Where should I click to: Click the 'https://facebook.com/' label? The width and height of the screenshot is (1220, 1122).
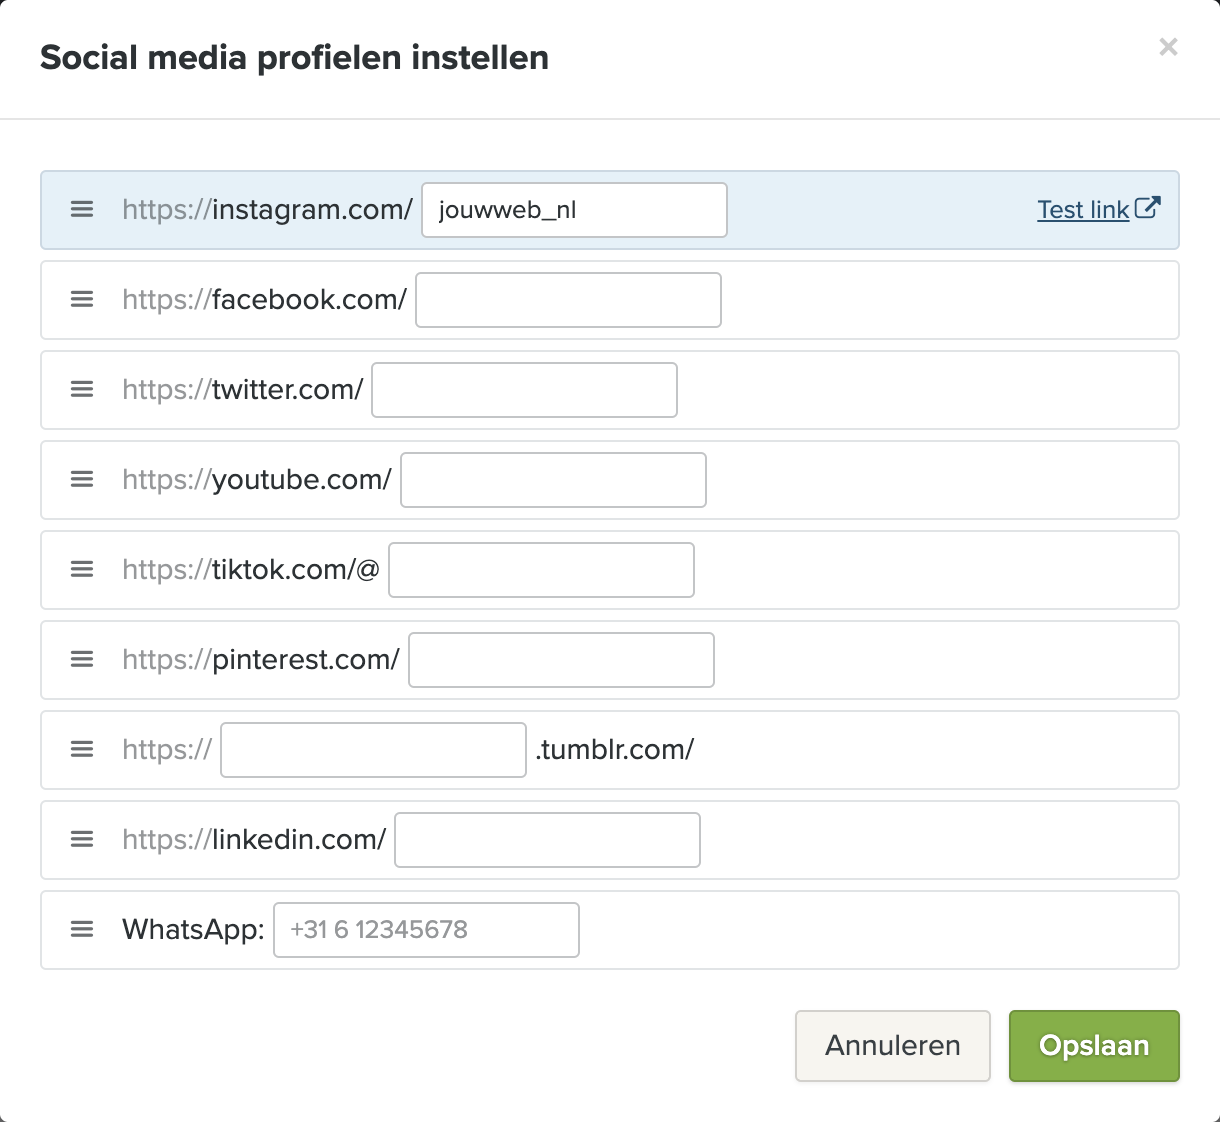coord(264,300)
